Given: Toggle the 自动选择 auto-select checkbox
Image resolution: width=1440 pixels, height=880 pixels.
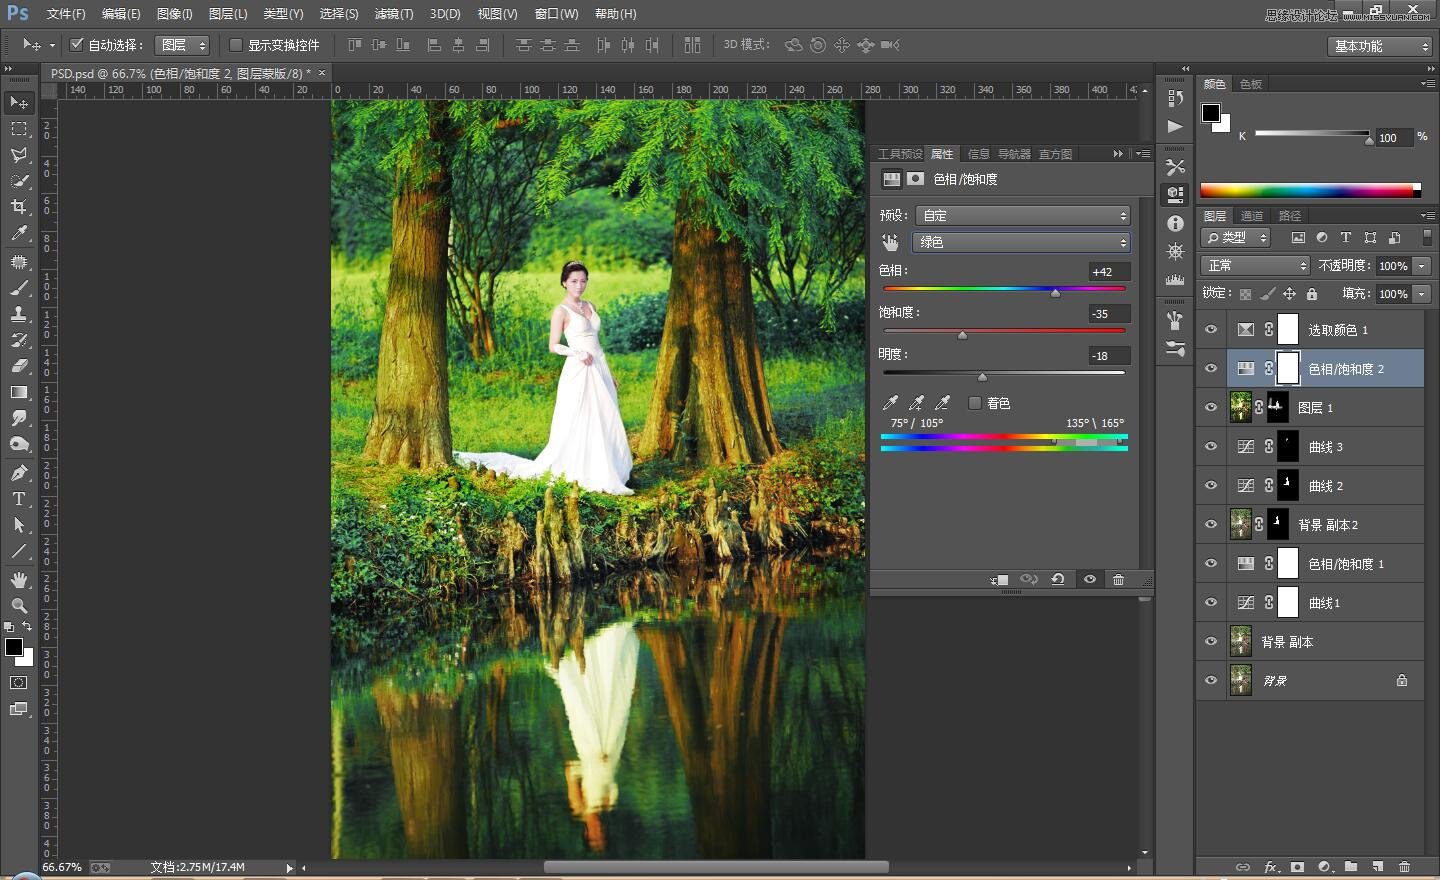Looking at the screenshot, I should pyautogui.click(x=77, y=45).
